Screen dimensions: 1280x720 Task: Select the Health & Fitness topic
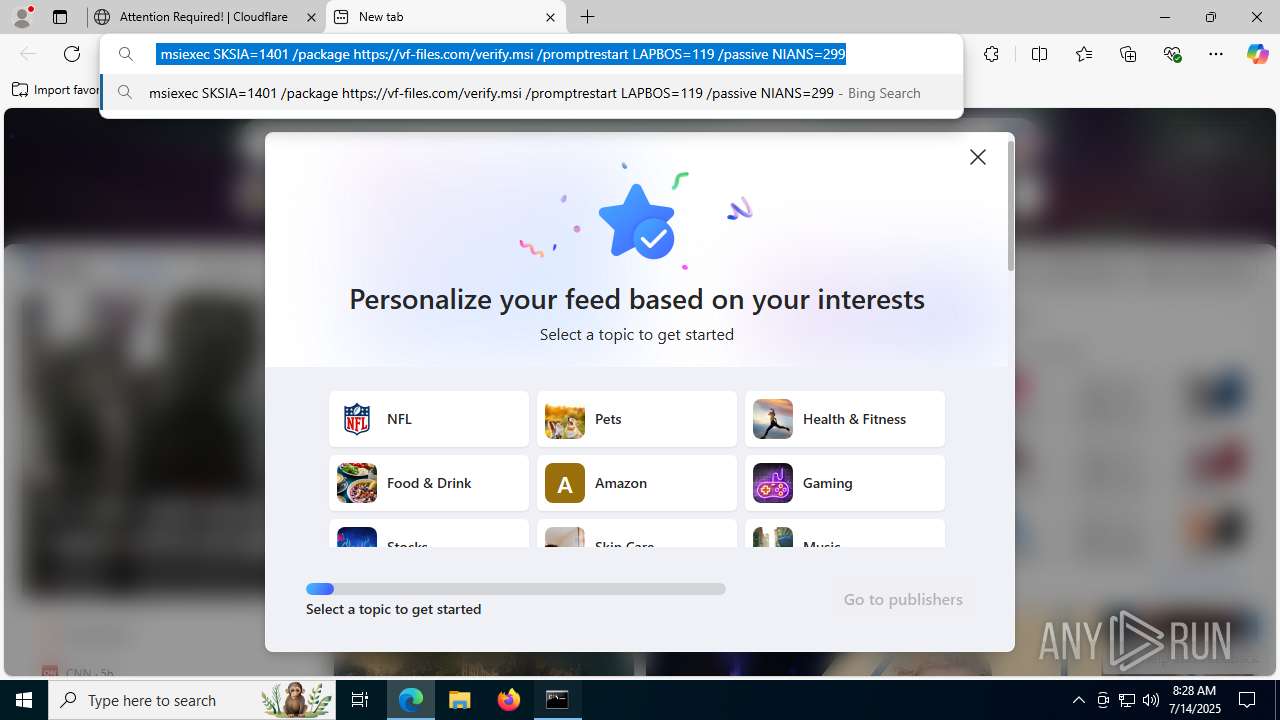(x=845, y=419)
